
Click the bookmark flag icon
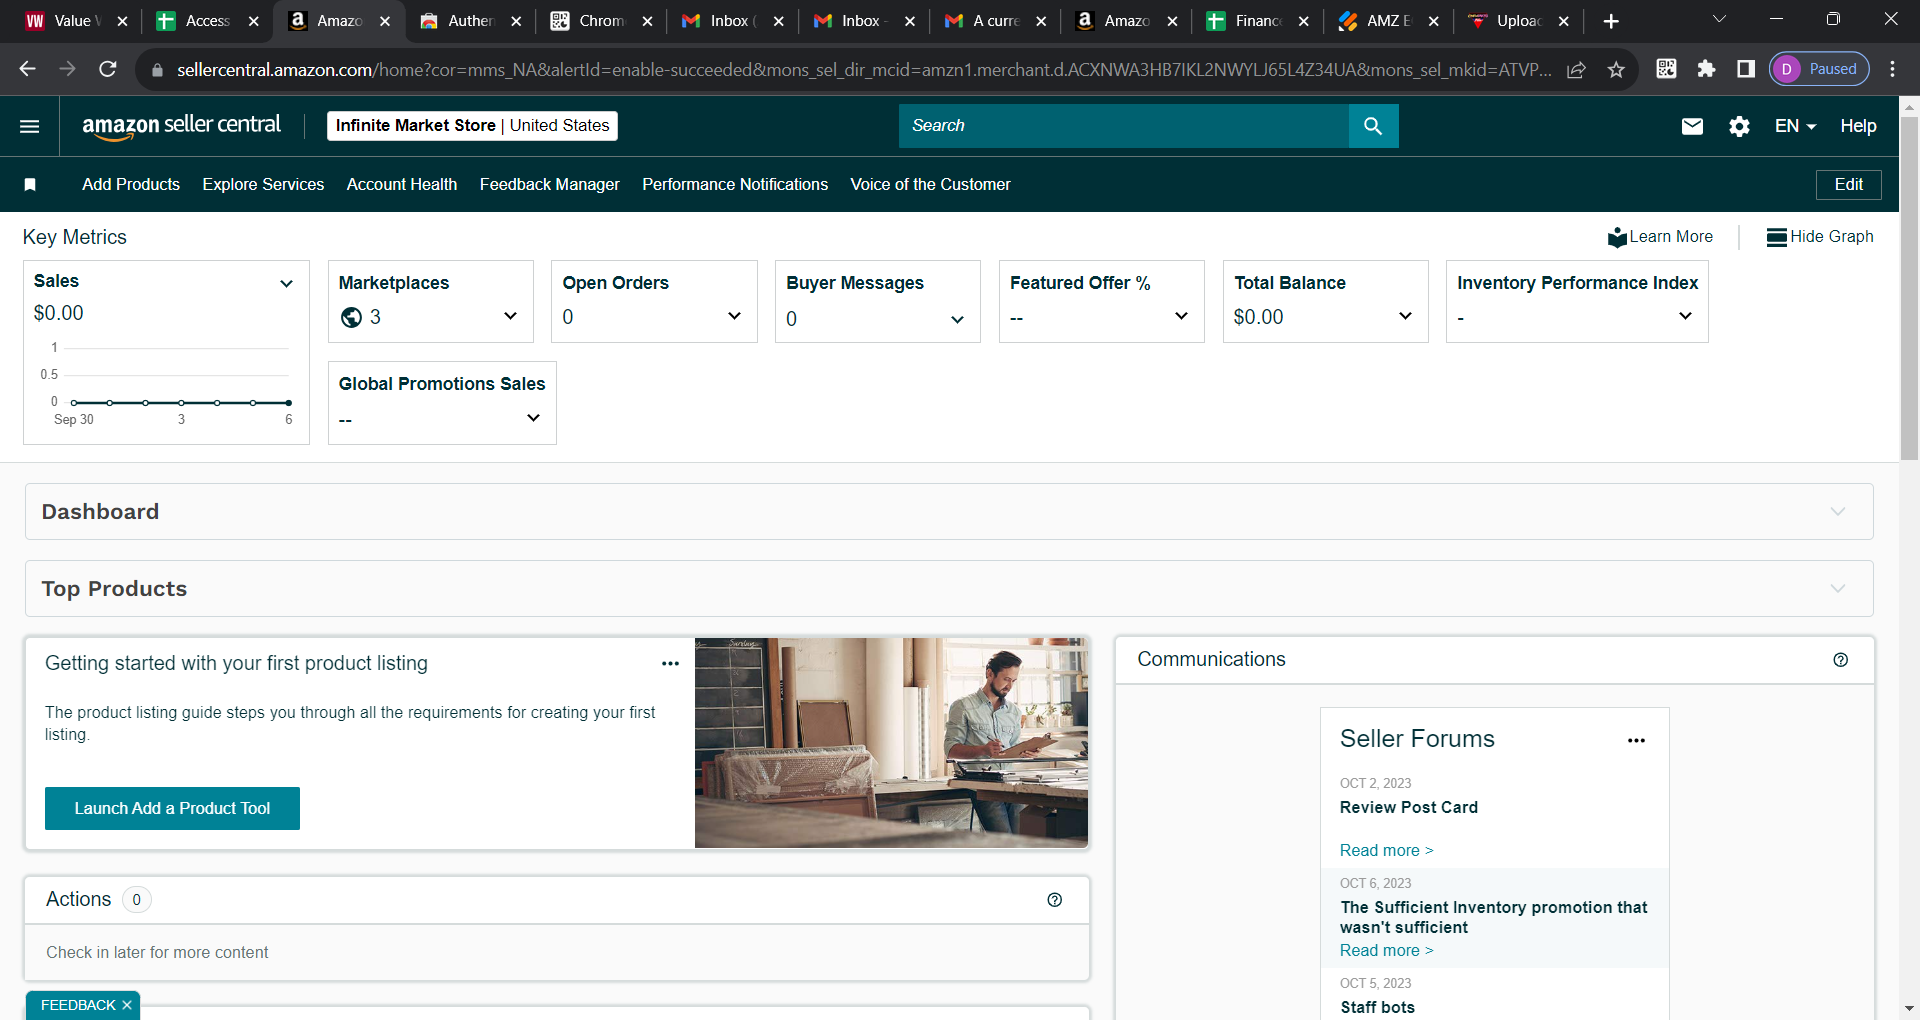coord(30,184)
